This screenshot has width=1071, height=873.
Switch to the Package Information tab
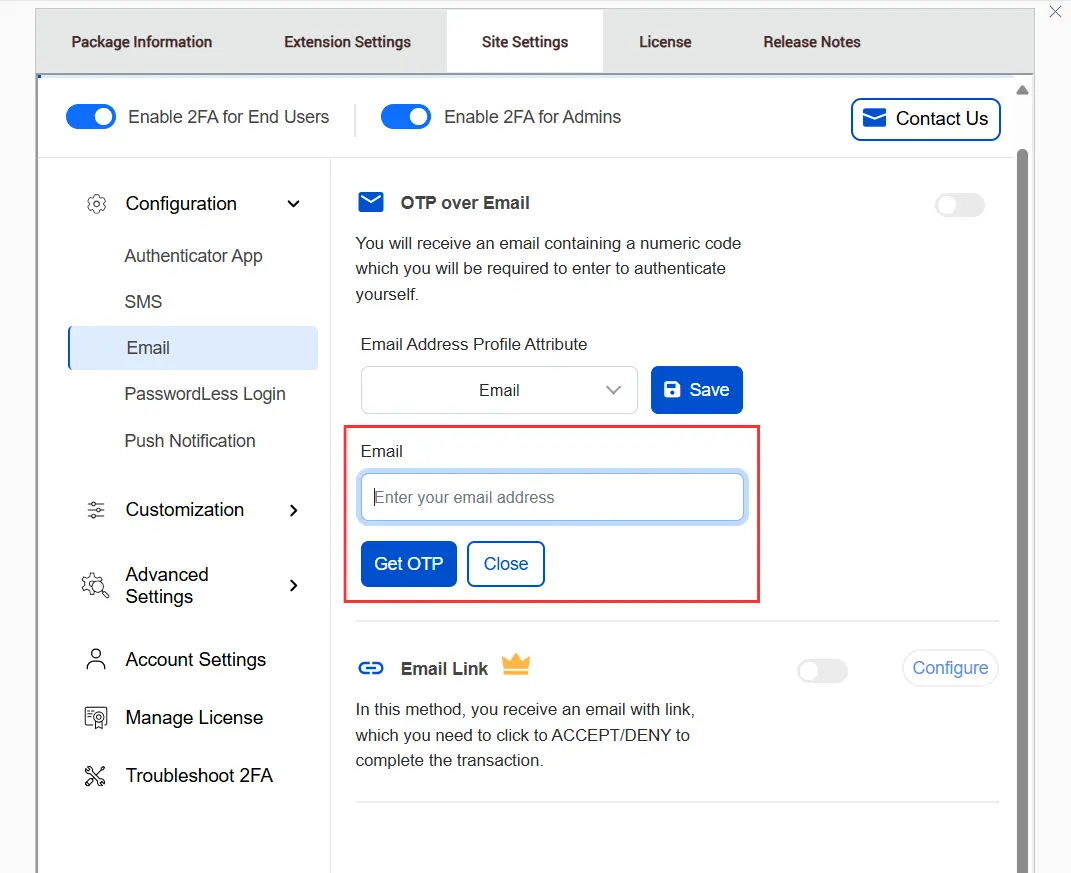142,42
